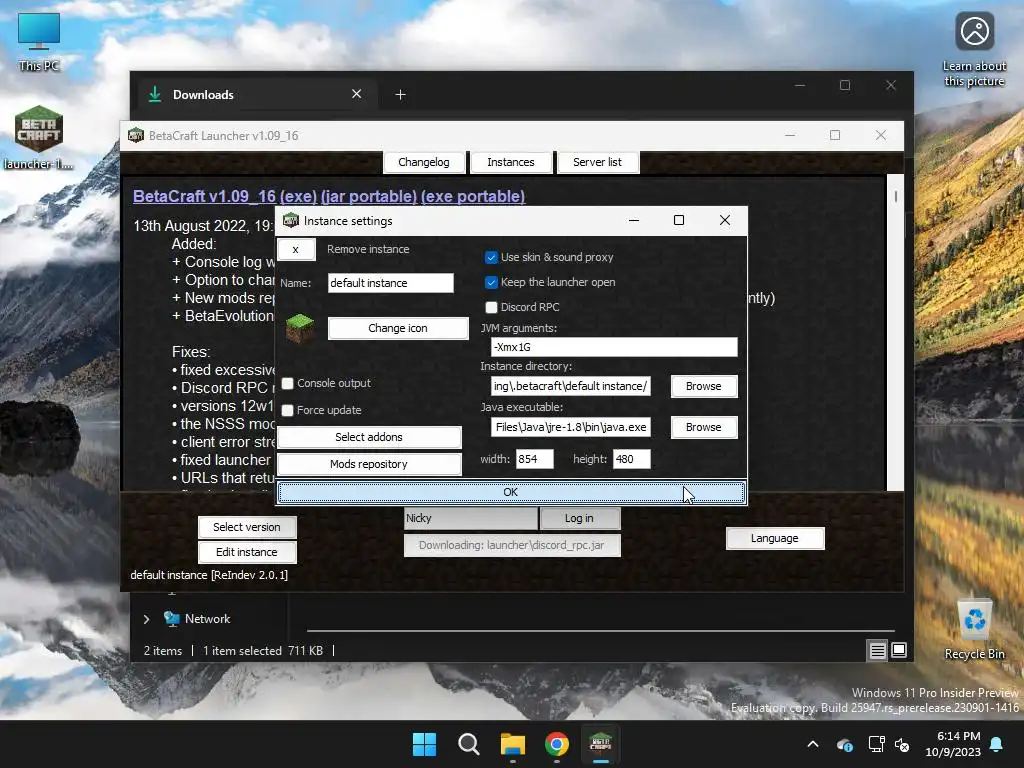Launch Google Chrome from taskbar
This screenshot has width=1024, height=768.
coord(556,744)
